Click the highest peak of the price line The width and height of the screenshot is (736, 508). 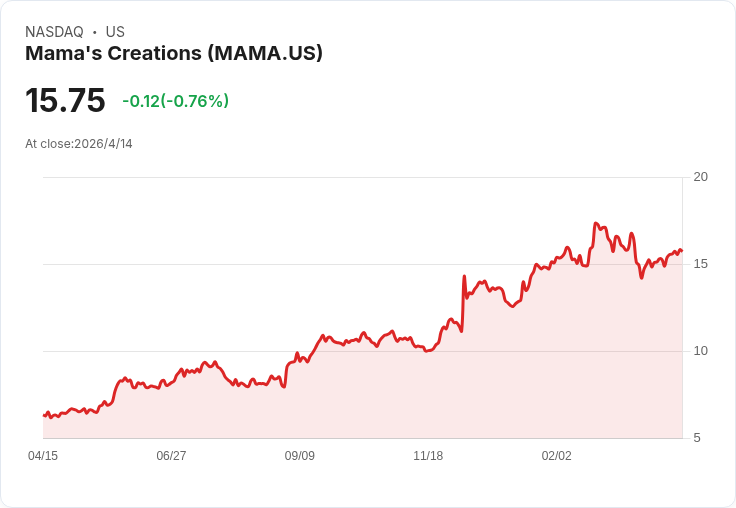596,224
